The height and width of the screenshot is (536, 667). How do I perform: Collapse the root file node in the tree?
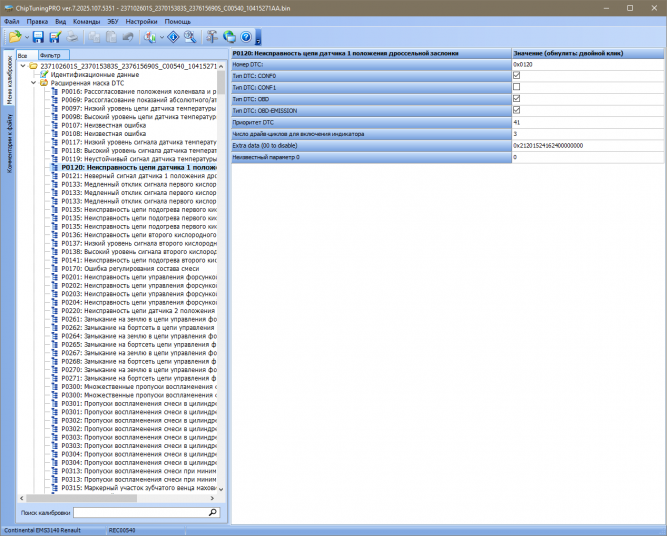tap(23, 66)
